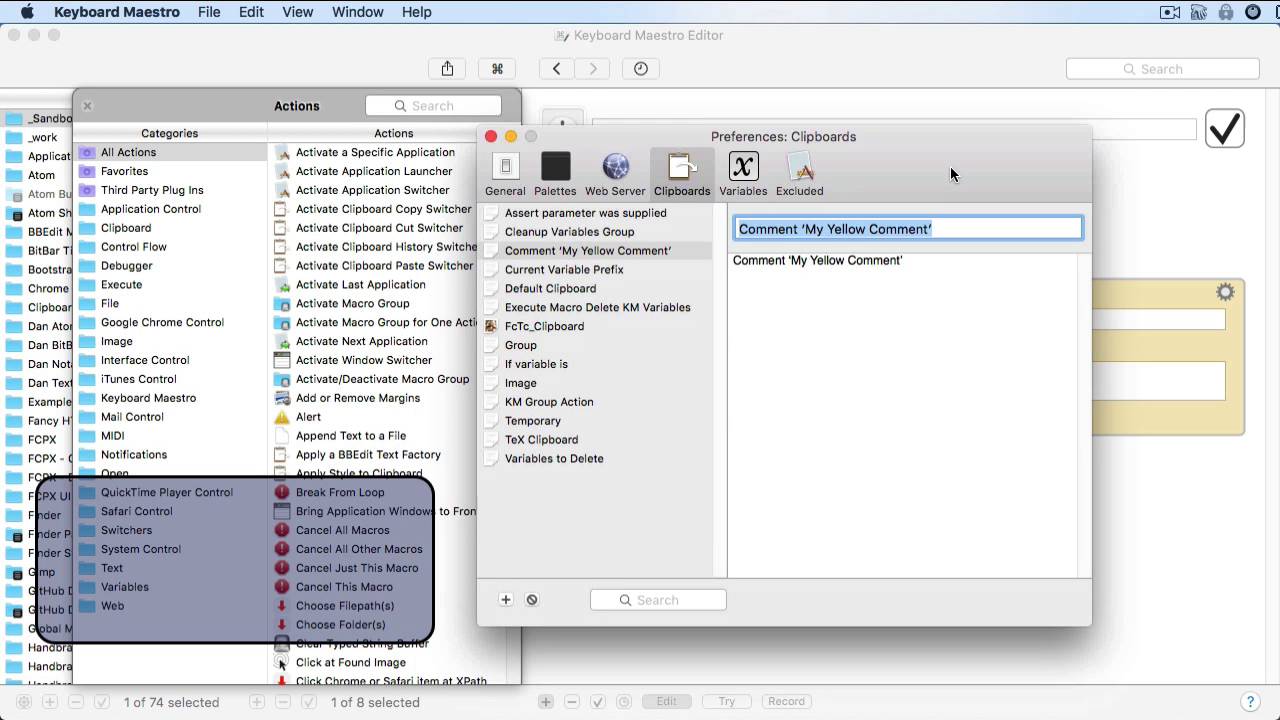1280x720 pixels.
Task: Add a named clipboard with the plus button
Action: click(506, 600)
